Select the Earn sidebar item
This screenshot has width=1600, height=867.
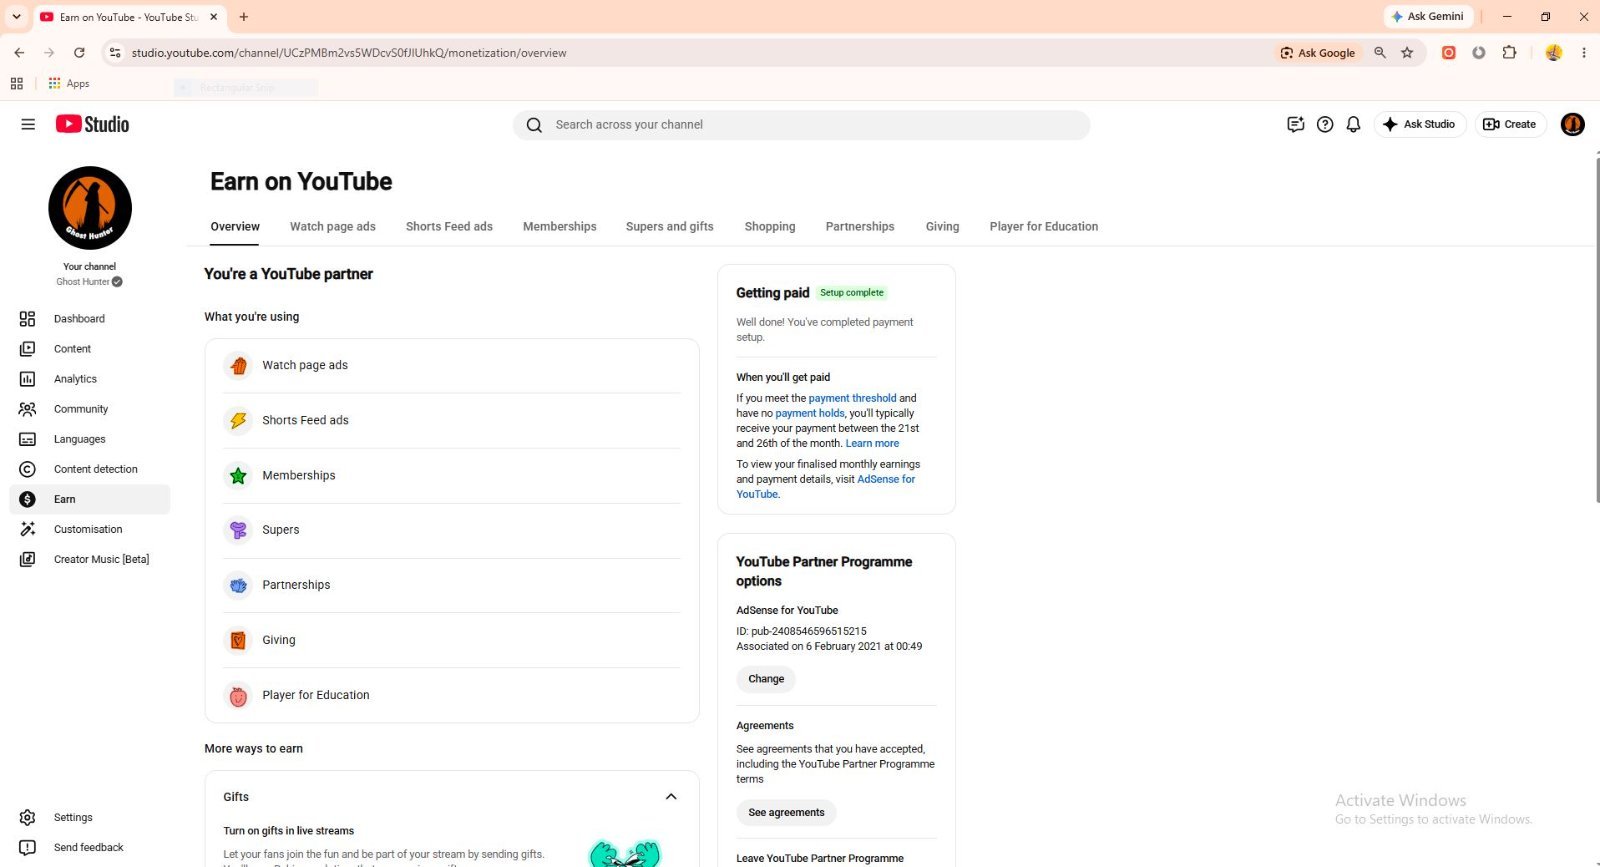tap(90, 499)
